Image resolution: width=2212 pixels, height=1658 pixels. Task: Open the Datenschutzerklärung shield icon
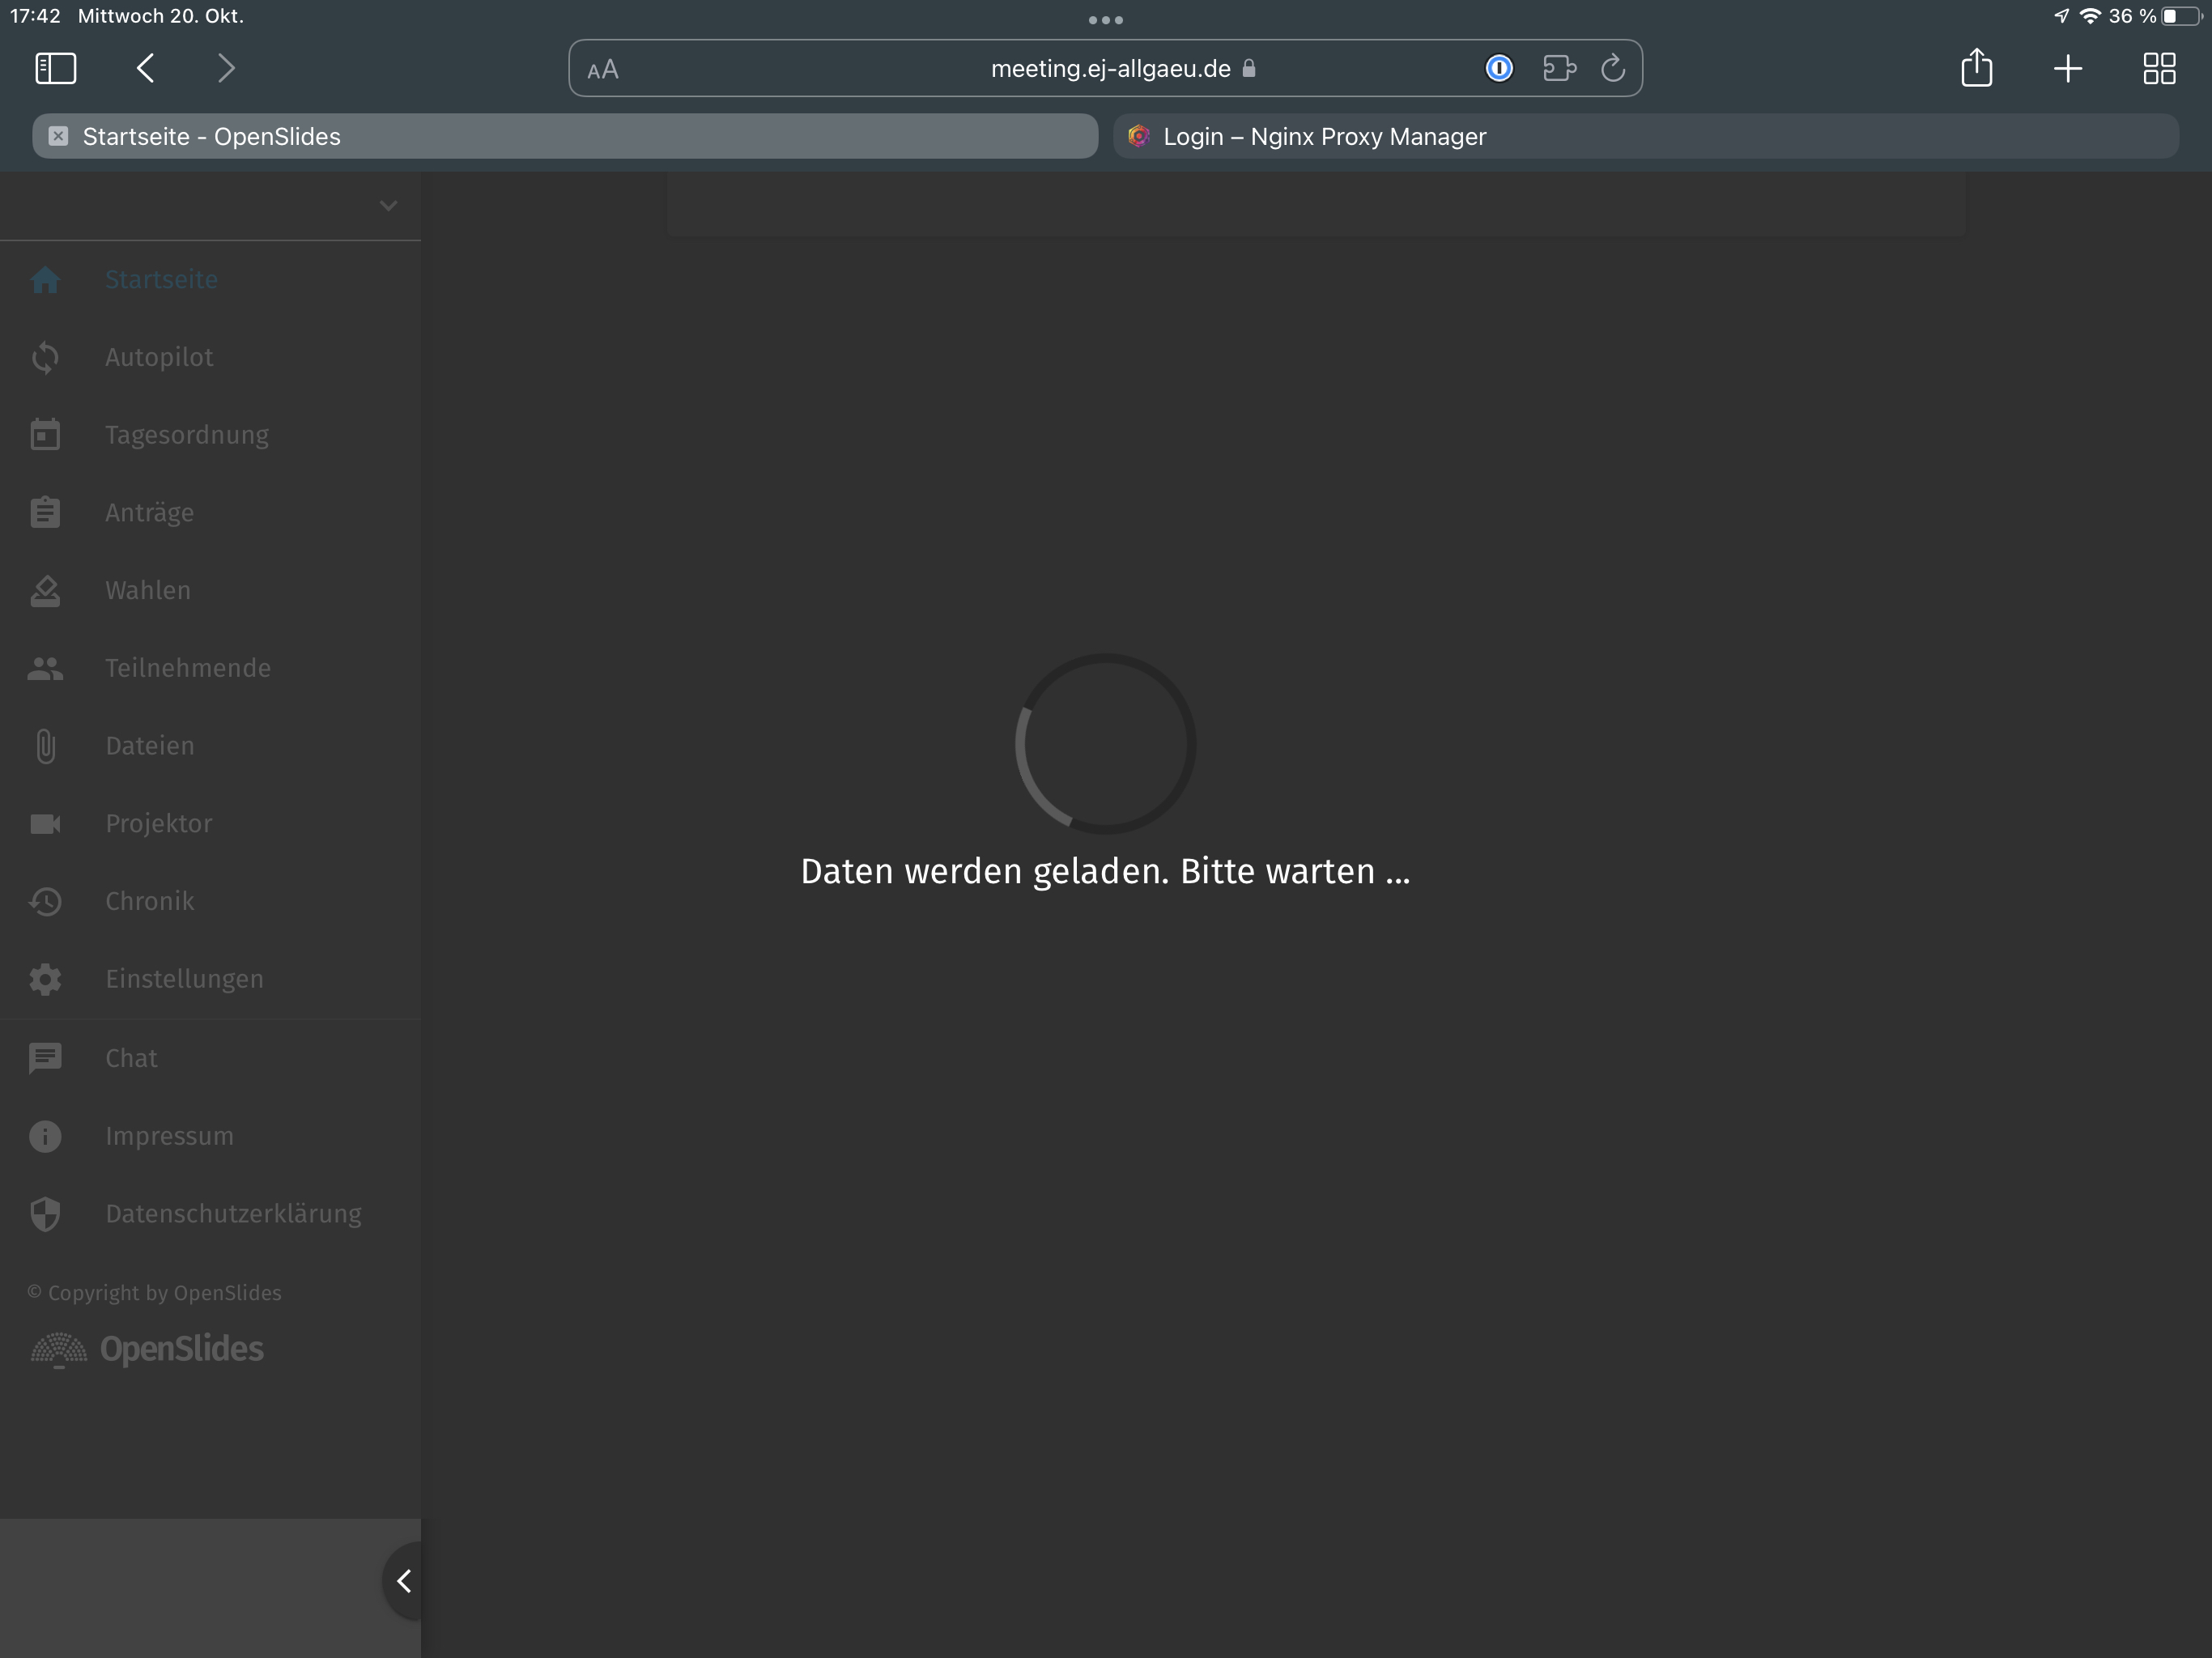[45, 1214]
